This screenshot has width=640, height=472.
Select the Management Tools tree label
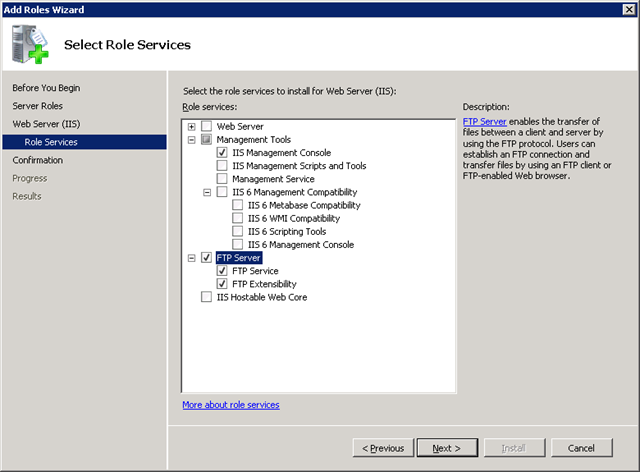[x=253, y=139]
